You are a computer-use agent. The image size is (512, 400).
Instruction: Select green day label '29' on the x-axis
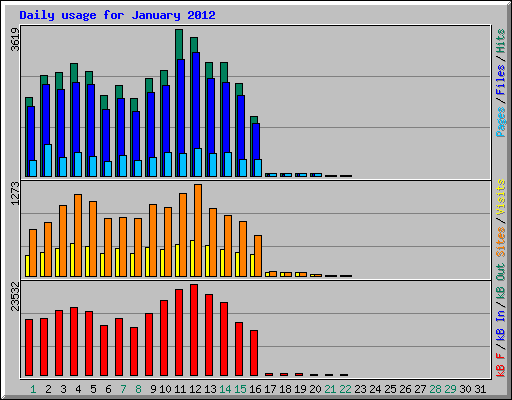(x=450, y=389)
